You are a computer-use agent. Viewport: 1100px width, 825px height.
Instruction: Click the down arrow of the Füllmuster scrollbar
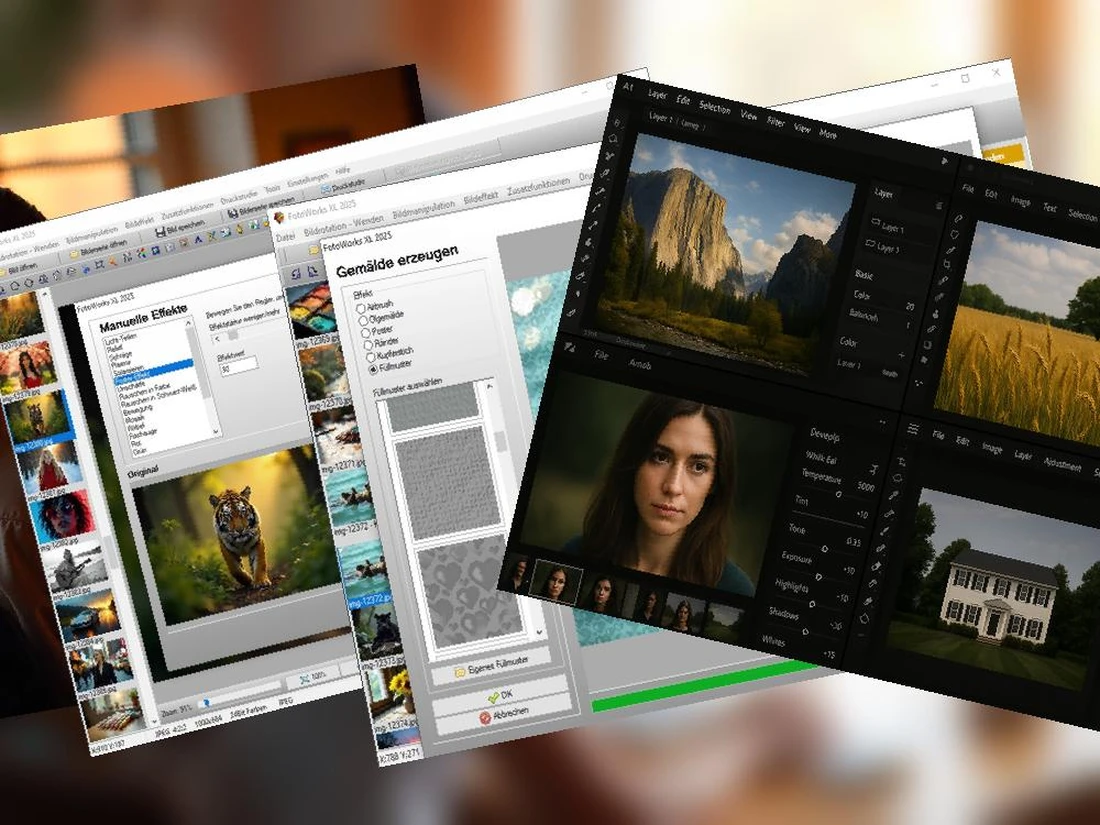539,632
